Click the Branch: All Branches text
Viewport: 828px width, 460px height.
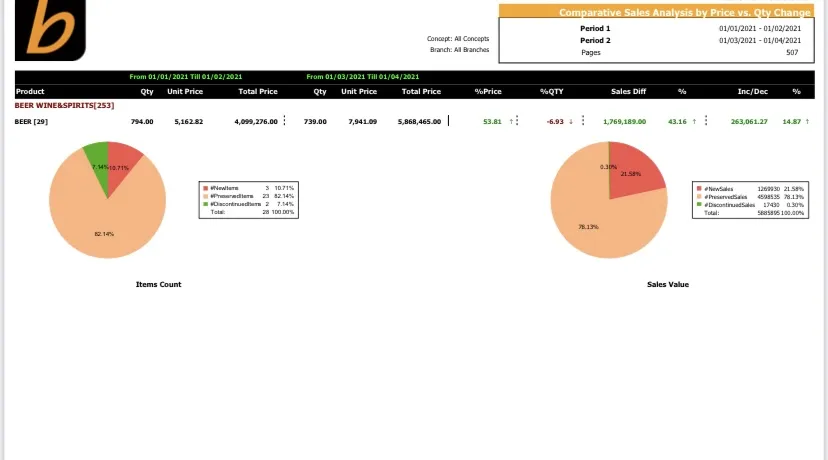click(x=459, y=50)
